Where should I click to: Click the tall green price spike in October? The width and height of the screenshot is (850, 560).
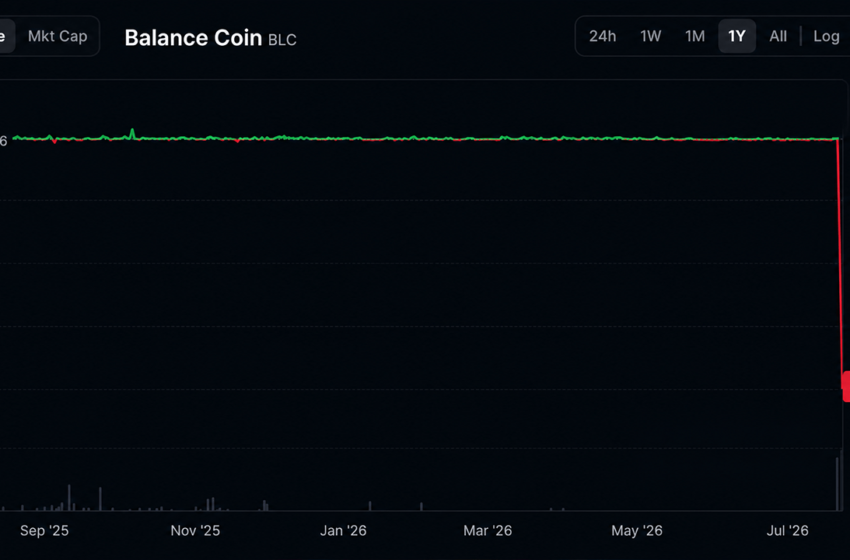[x=132, y=133]
